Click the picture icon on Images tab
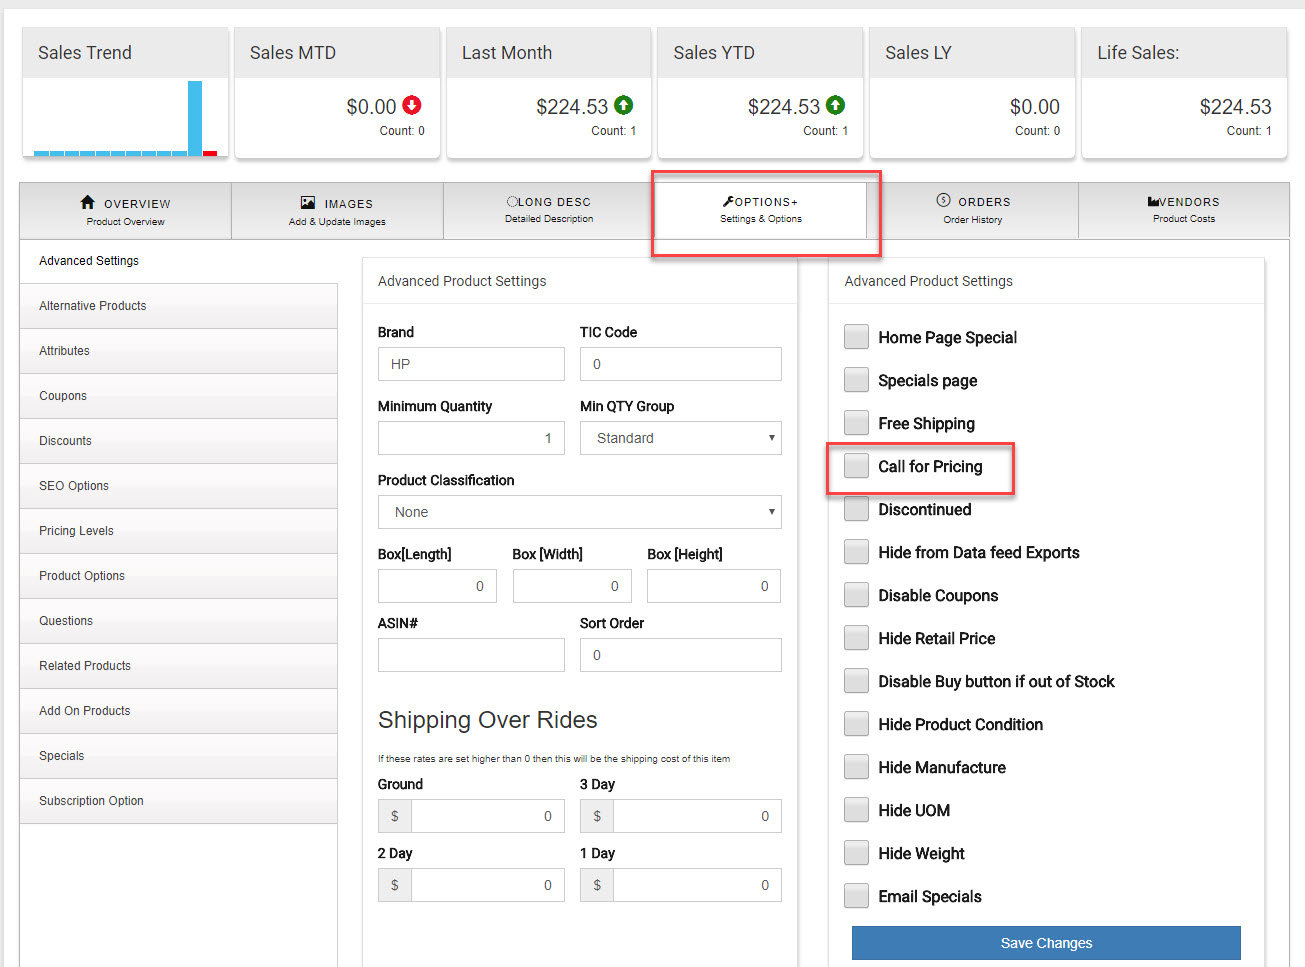This screenshot has width=1305, height=967. click(x=308, y=203)
